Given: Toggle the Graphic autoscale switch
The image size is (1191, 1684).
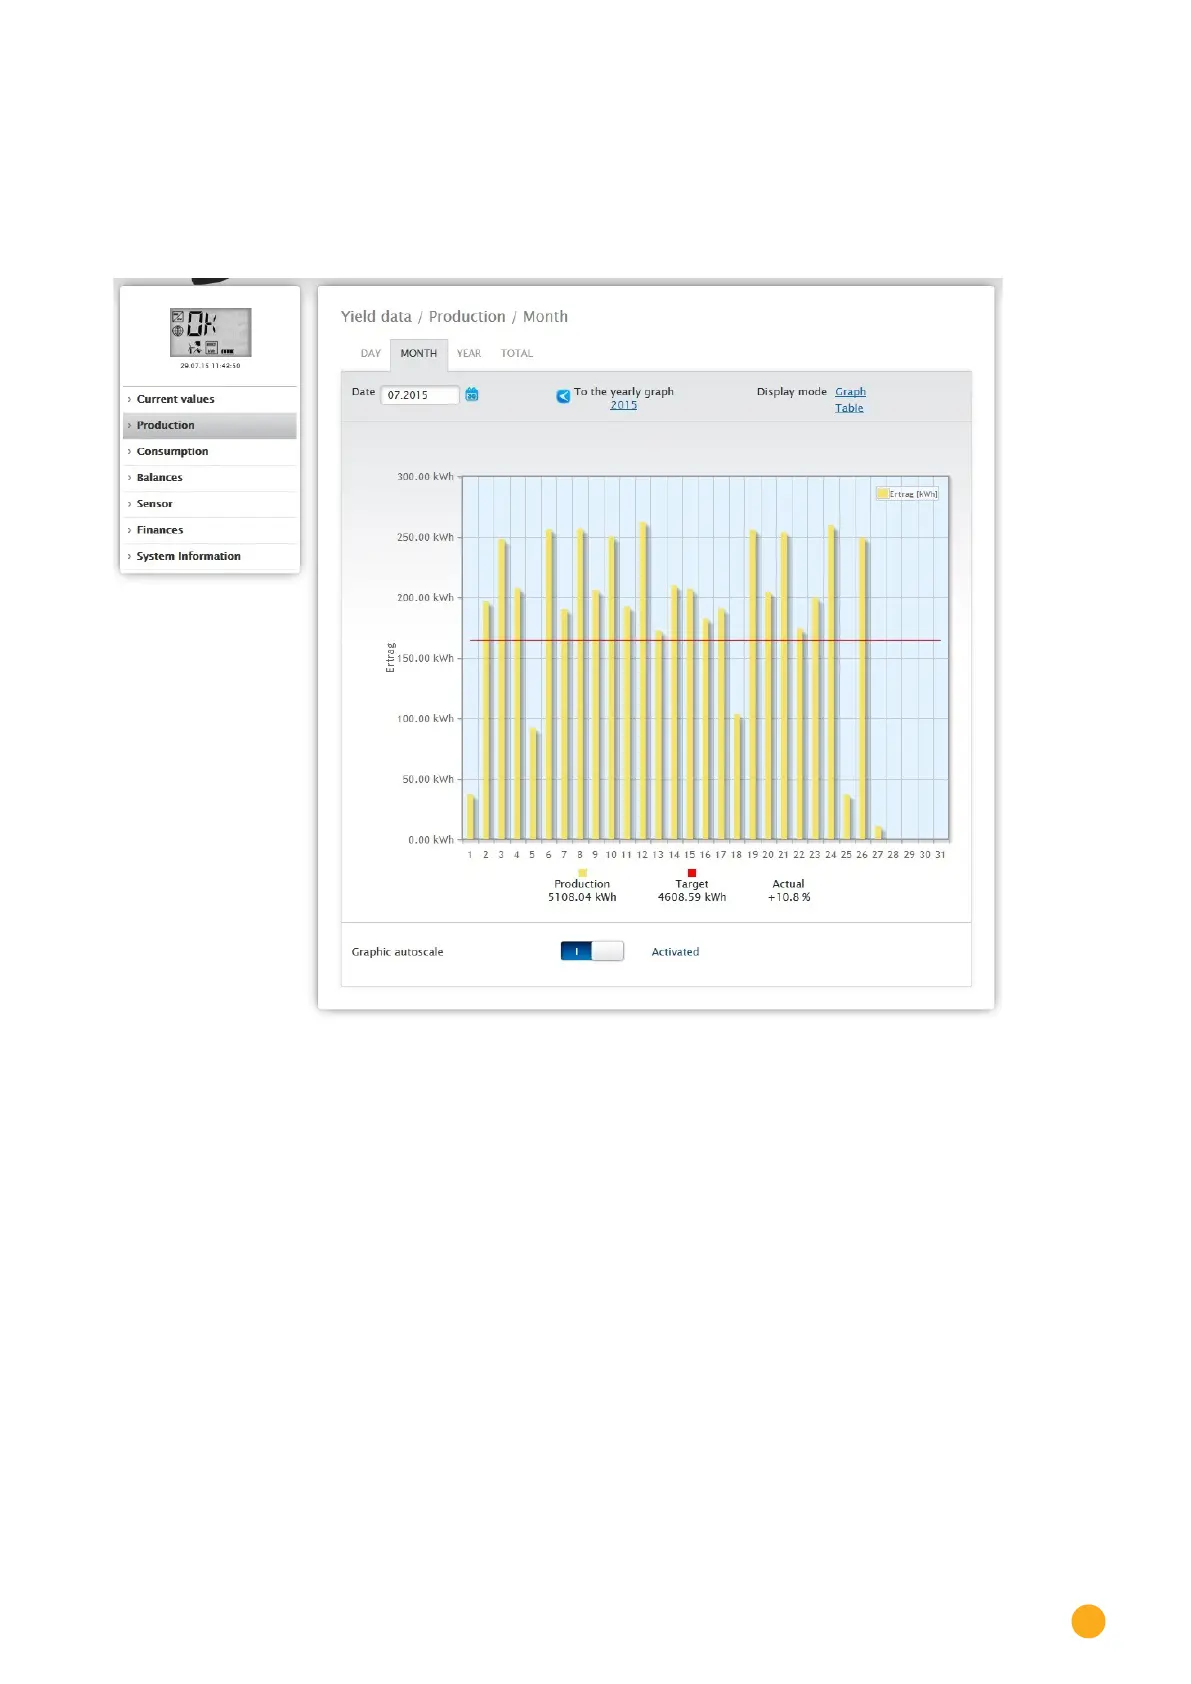Looking at the screenshot, I should click(x=592, y=951).
